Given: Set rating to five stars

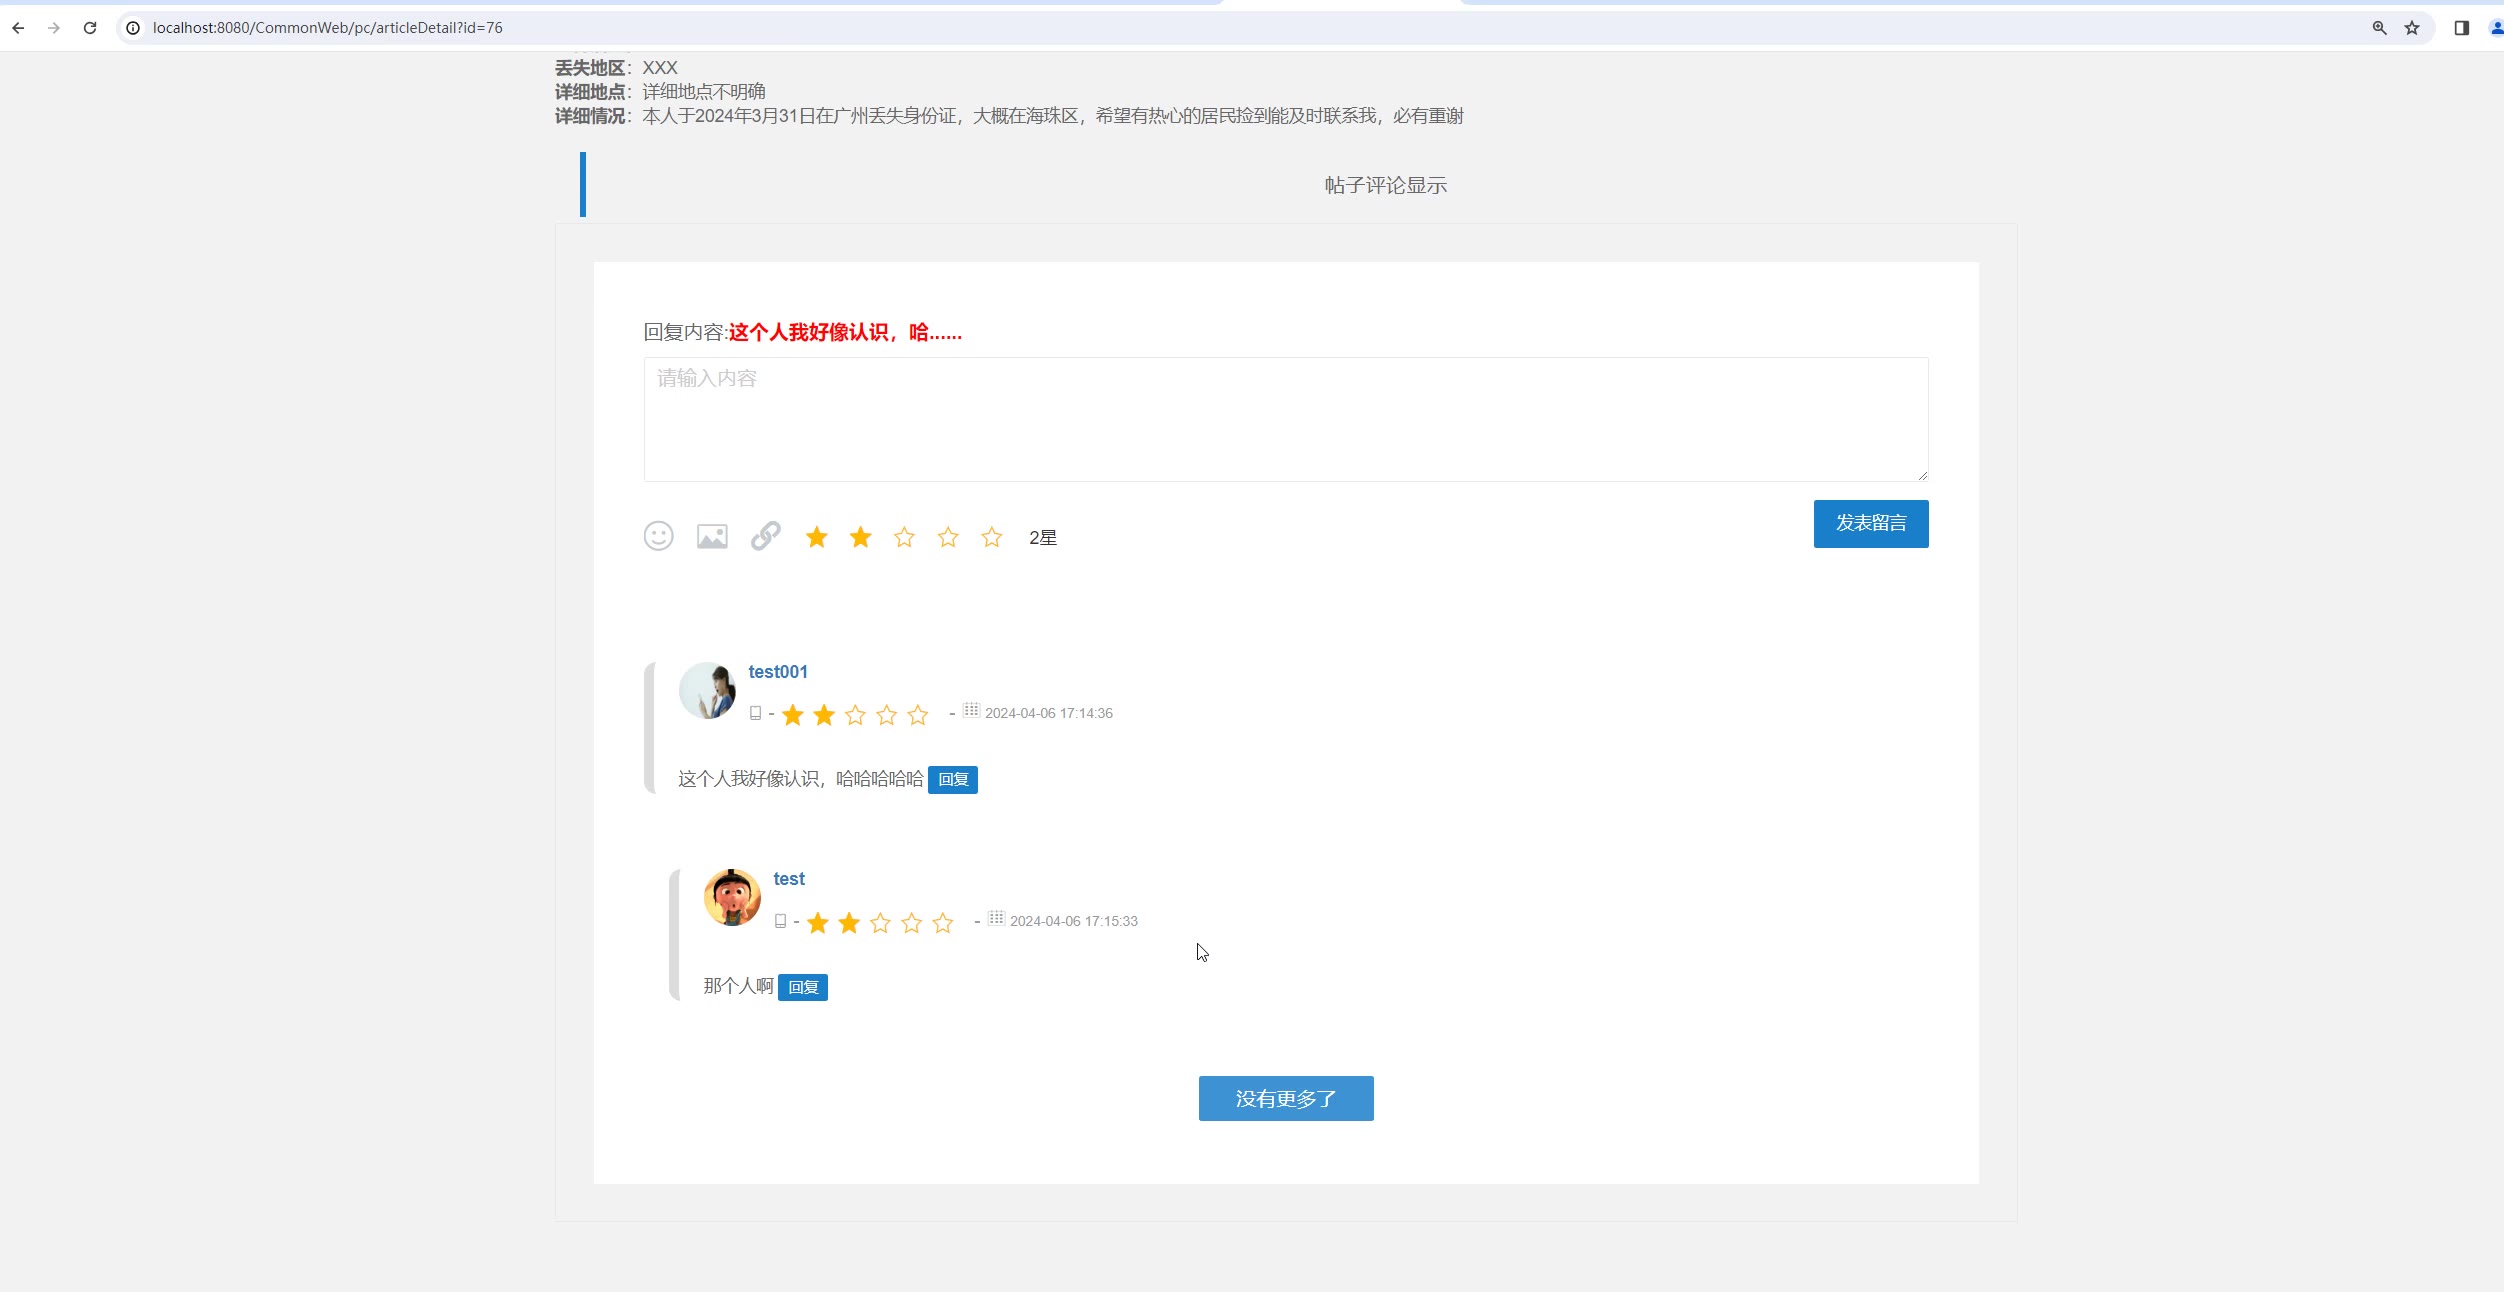Looking at the screenshot, I should 991,538.
